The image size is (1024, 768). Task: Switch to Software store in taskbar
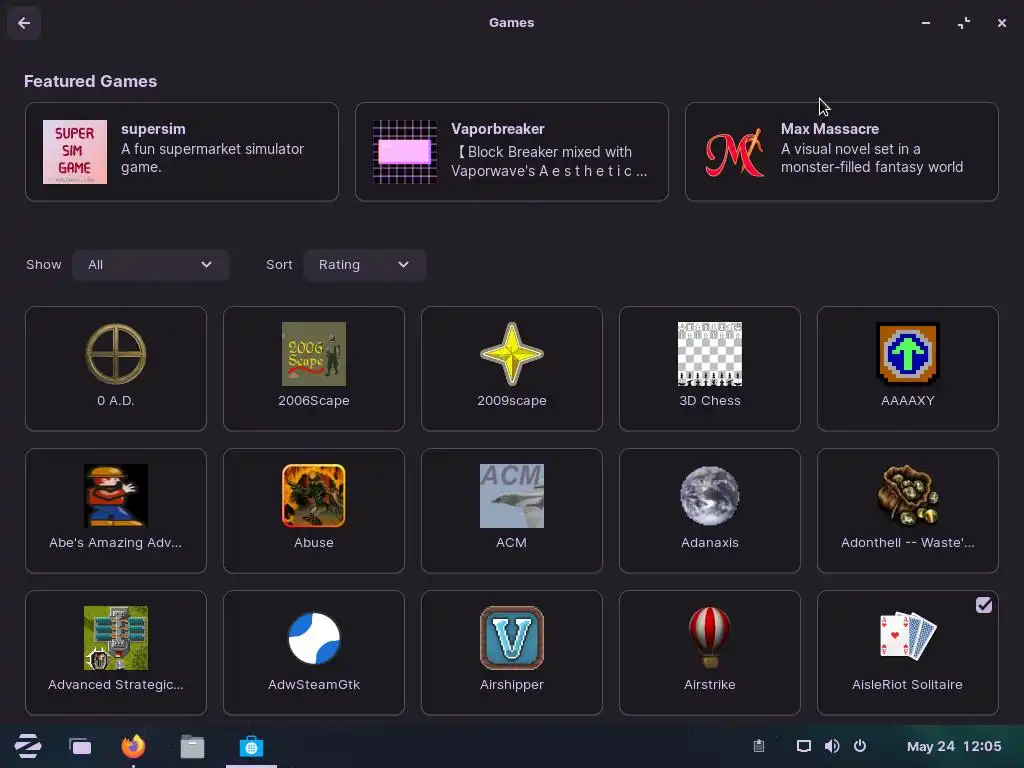click(x=251, y=746)
